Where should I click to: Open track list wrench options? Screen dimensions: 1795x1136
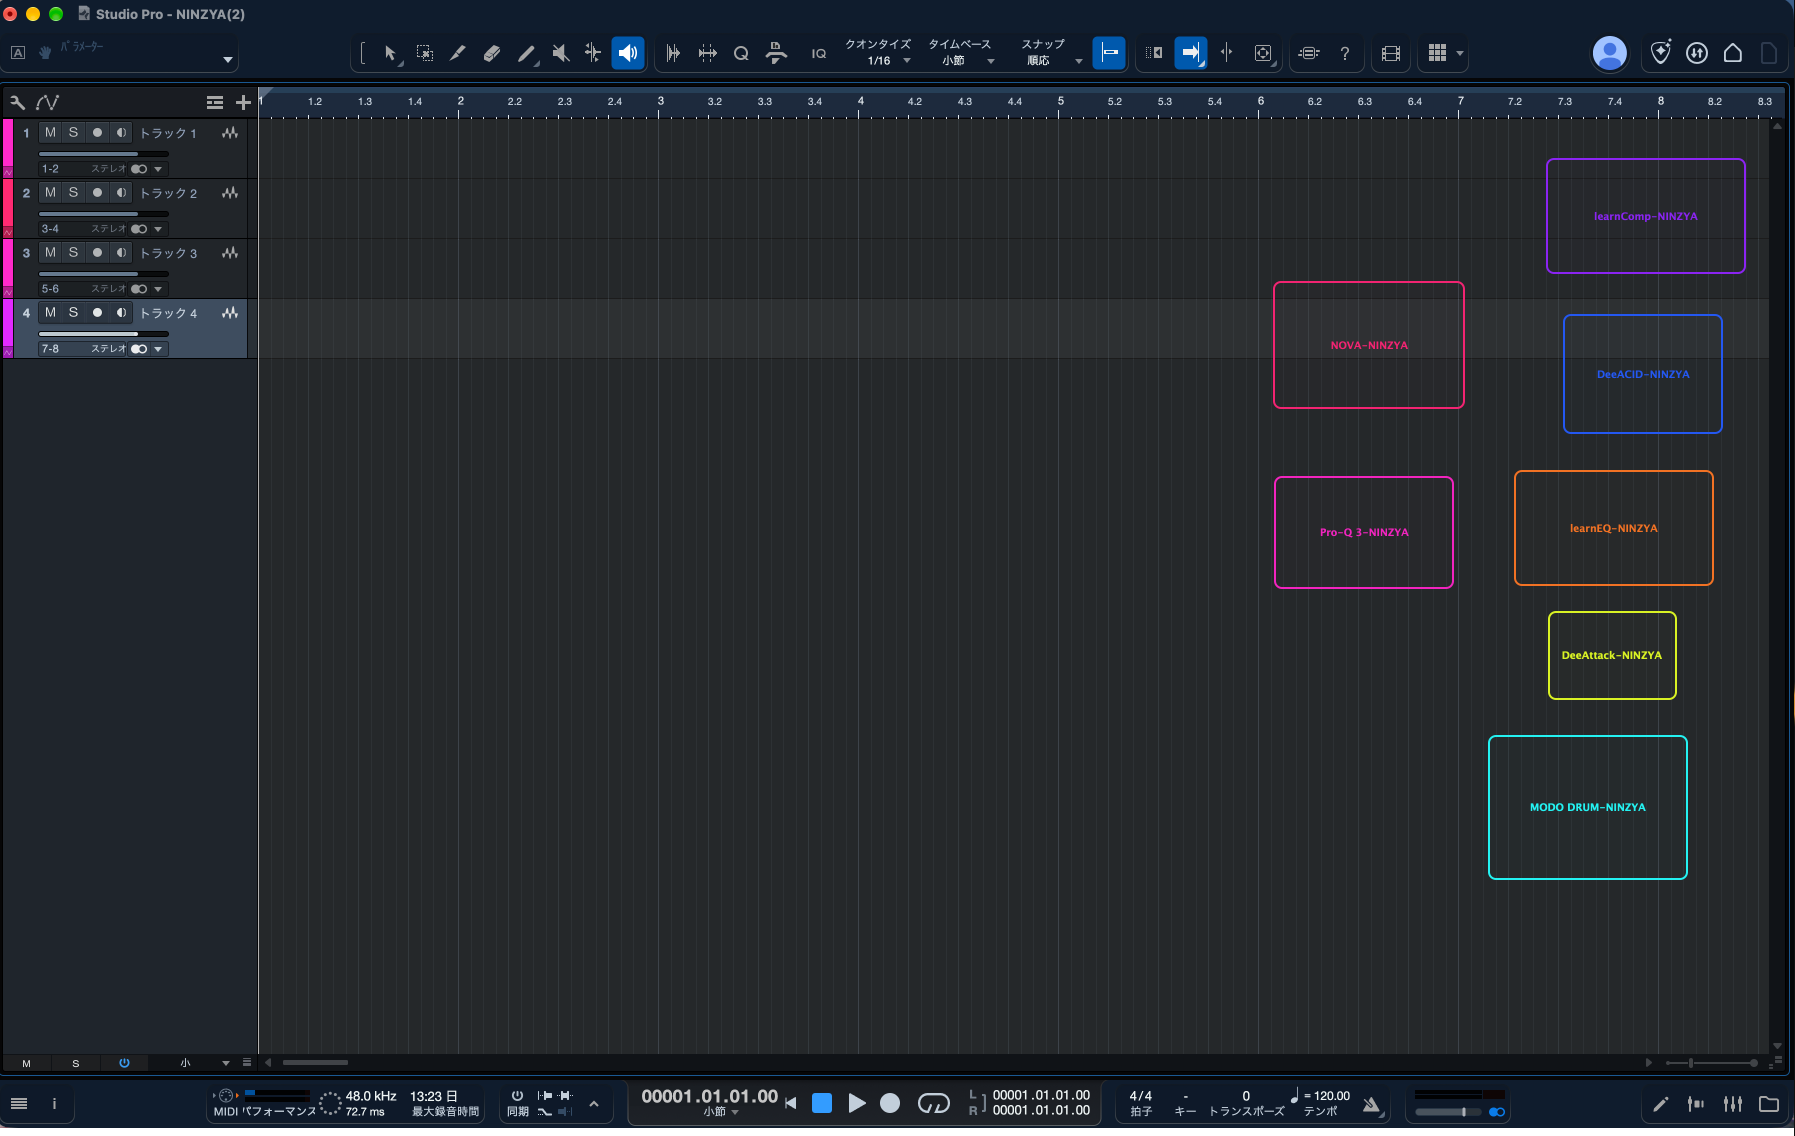pyautogui.click(x=17, y=102)
